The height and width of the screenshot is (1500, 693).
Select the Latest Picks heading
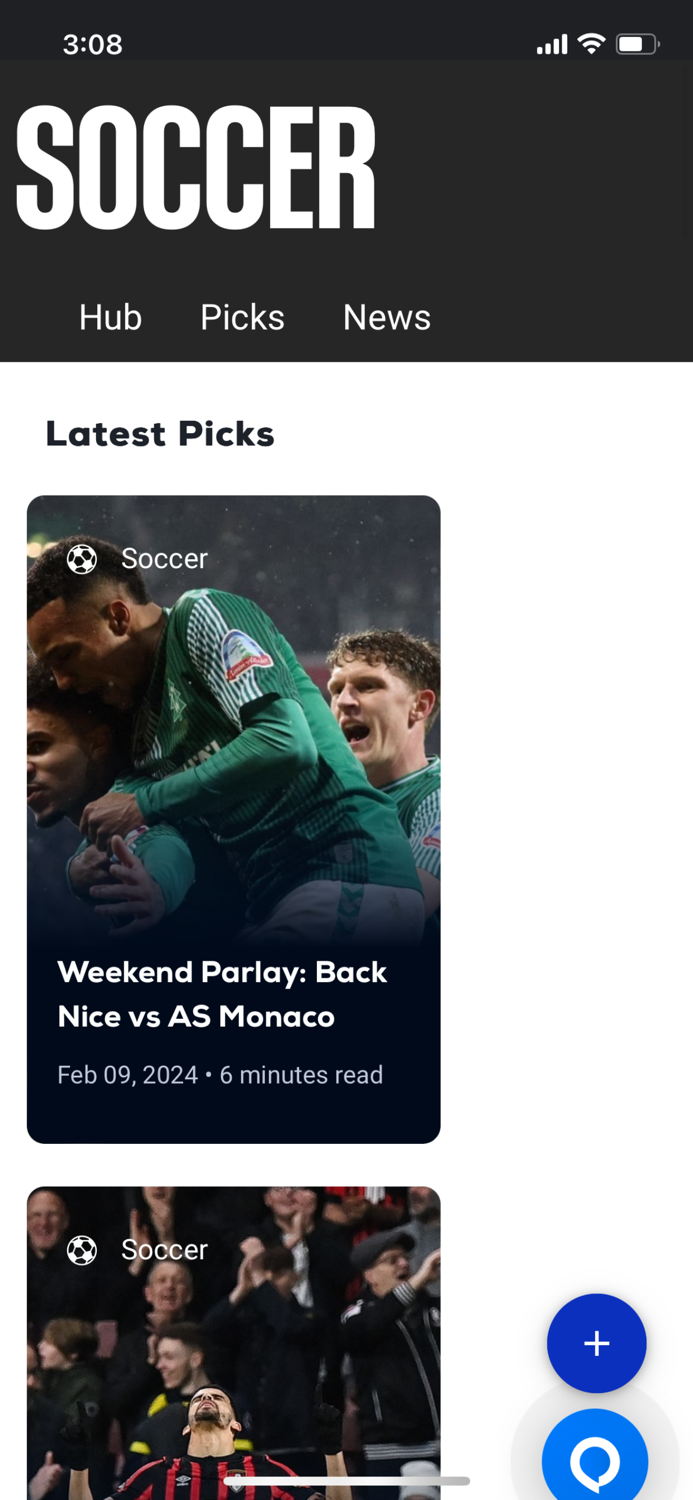[x=159, y=433]
